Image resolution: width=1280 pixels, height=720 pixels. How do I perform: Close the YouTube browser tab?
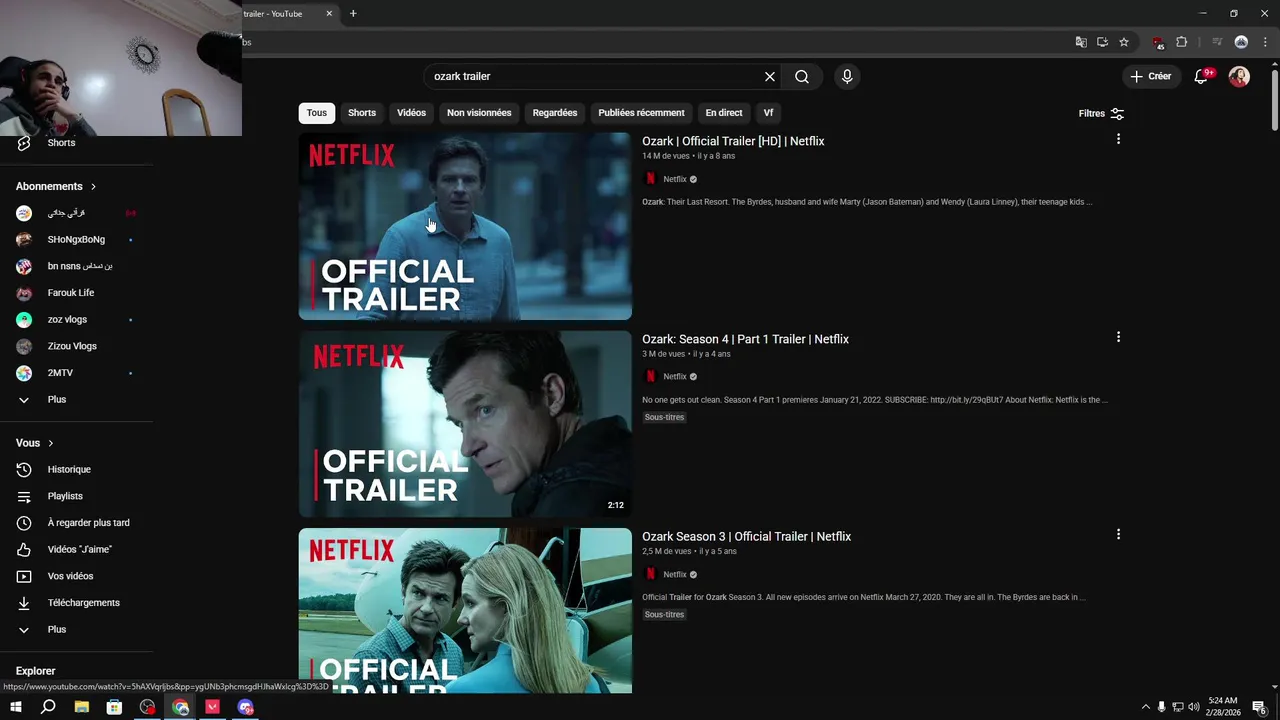tap(329, 14)
